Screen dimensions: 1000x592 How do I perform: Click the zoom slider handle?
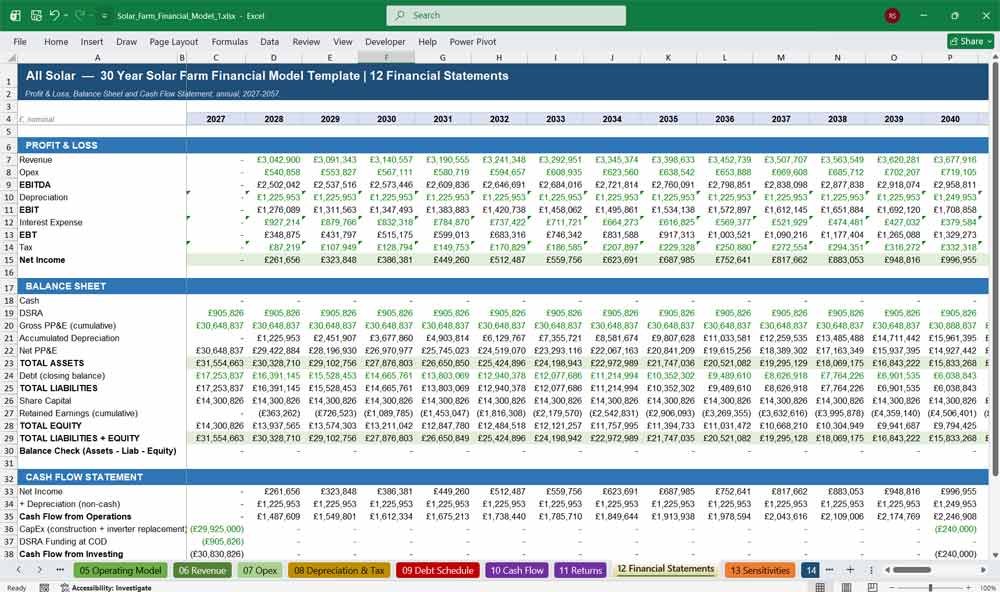click(930, 587)
